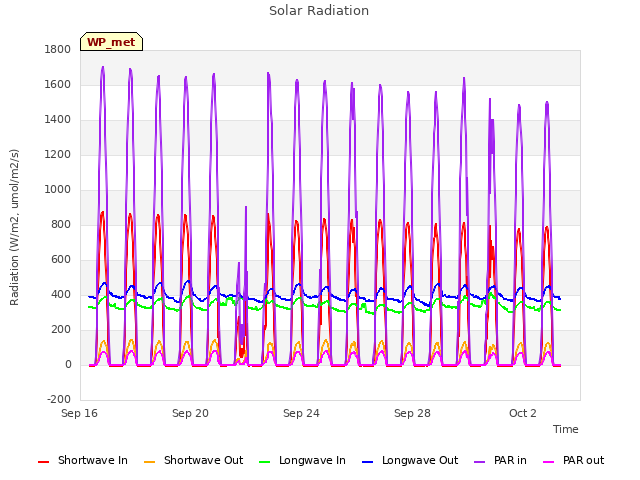Click the 1800 y-axis tick label

pyautogui.click(x=58, y=49)
